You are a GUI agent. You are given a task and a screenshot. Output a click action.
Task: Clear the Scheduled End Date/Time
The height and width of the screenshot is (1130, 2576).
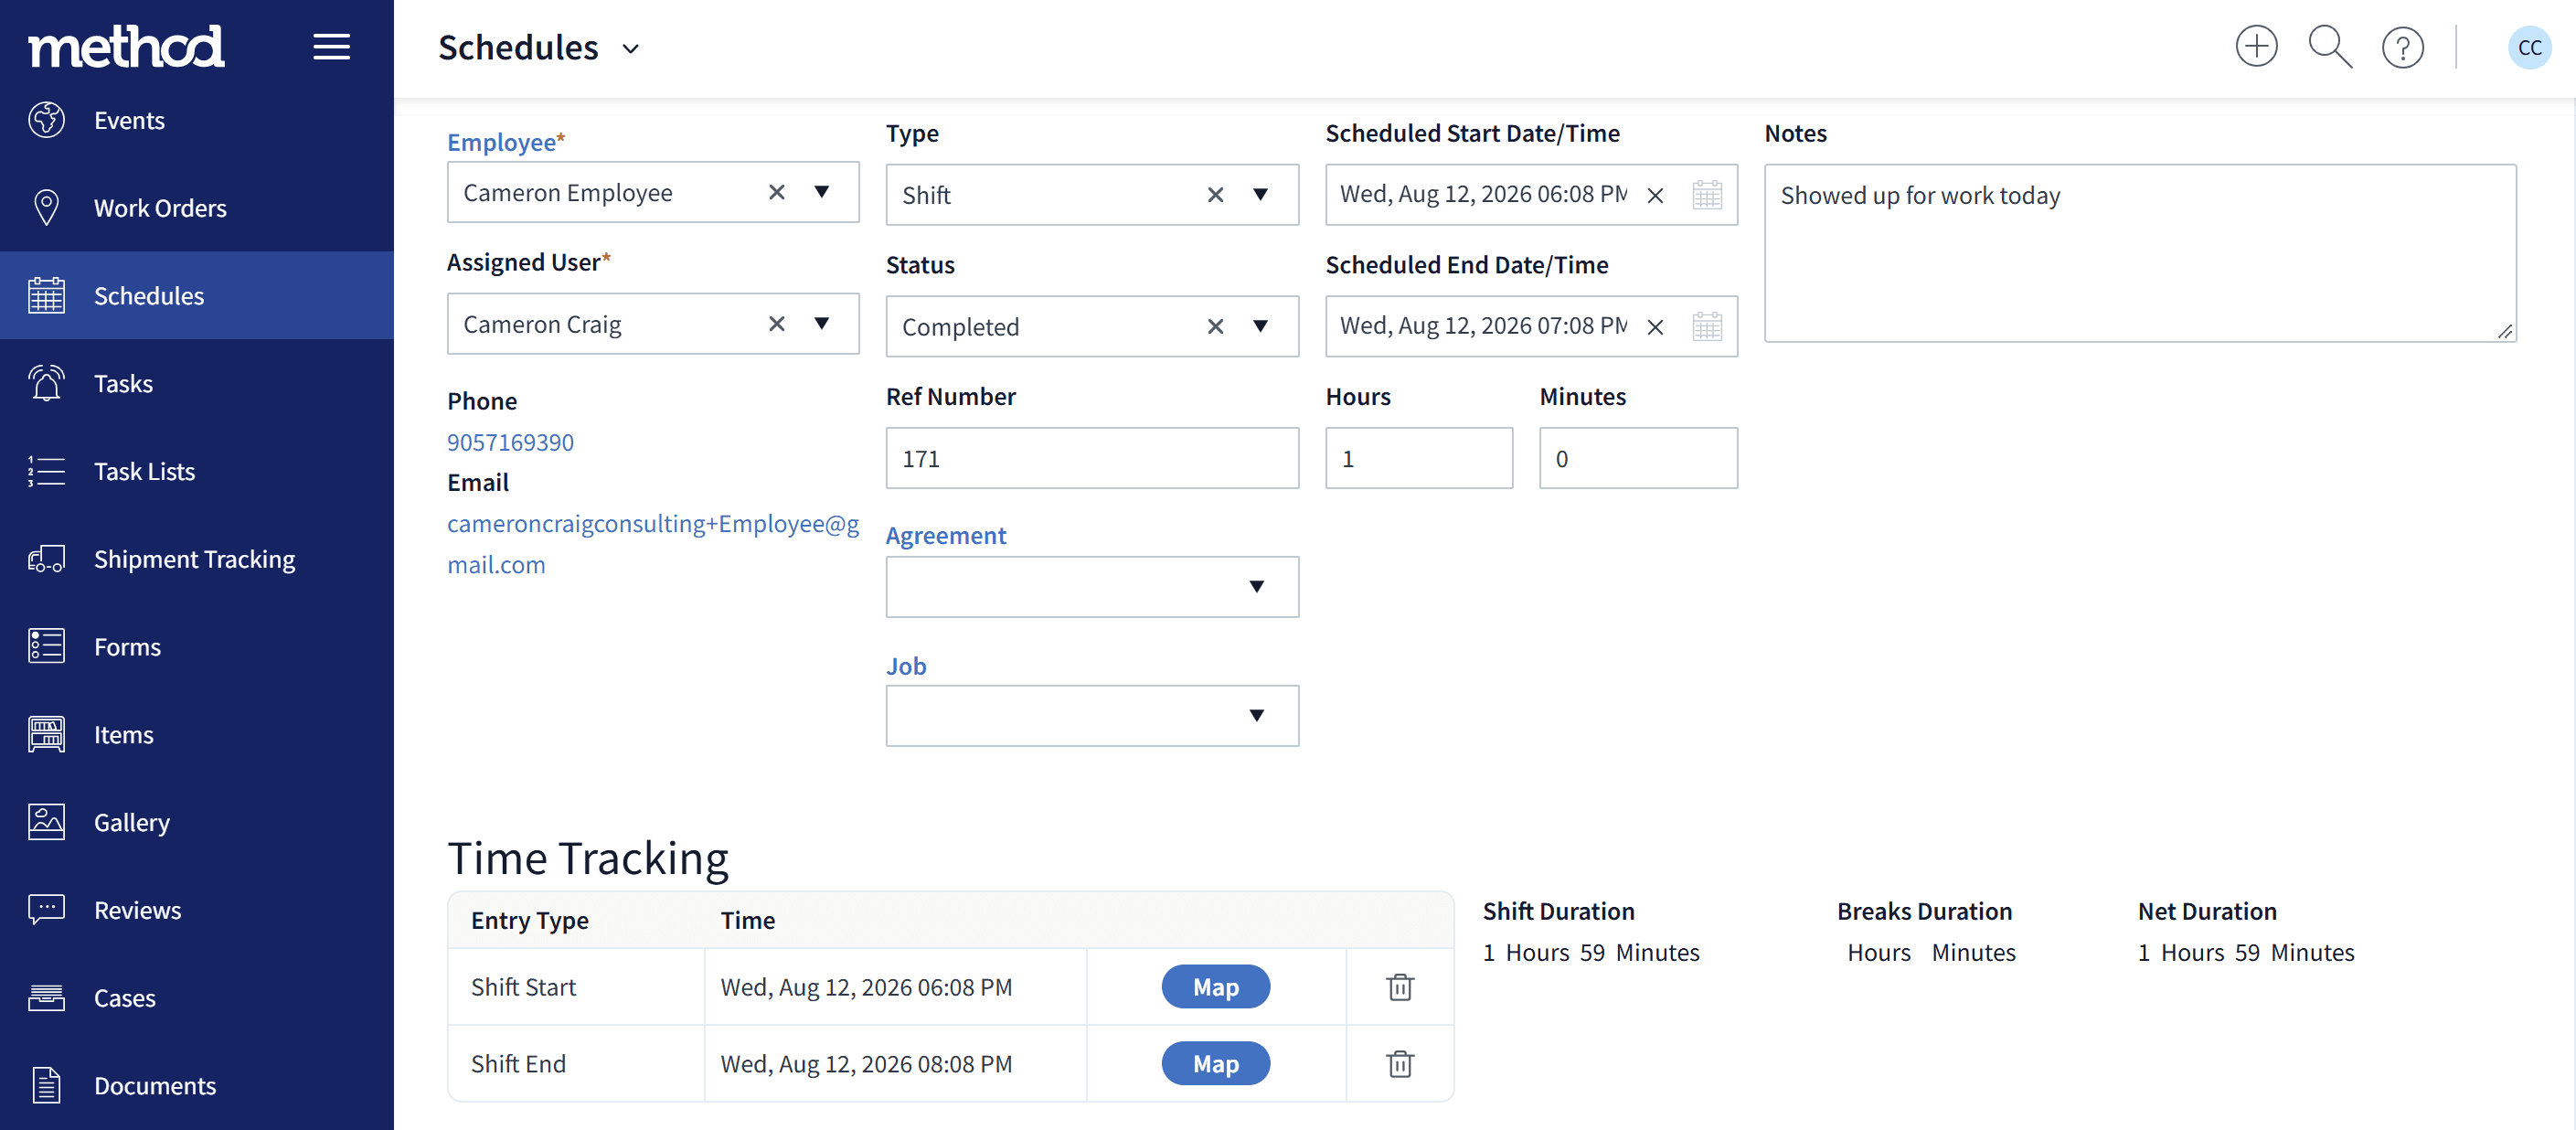coord(1655,327)
